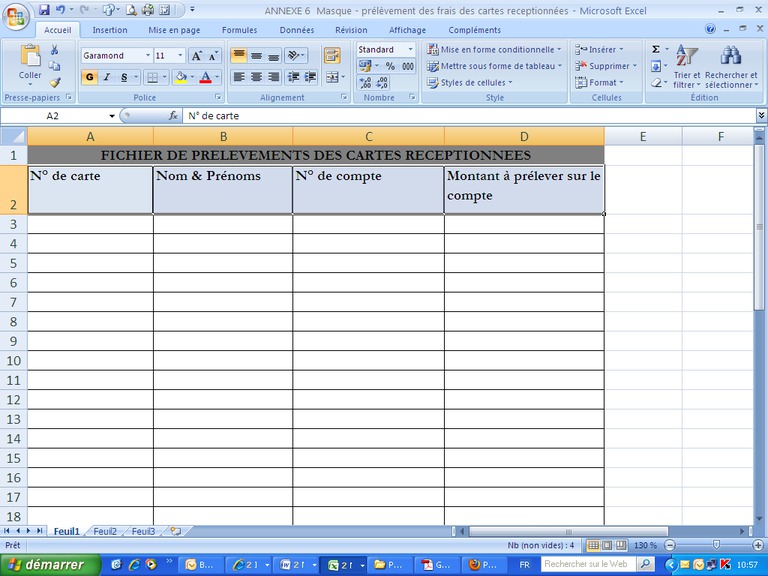
Task: Toggle underline S formatting
Action: pos(124,77)
